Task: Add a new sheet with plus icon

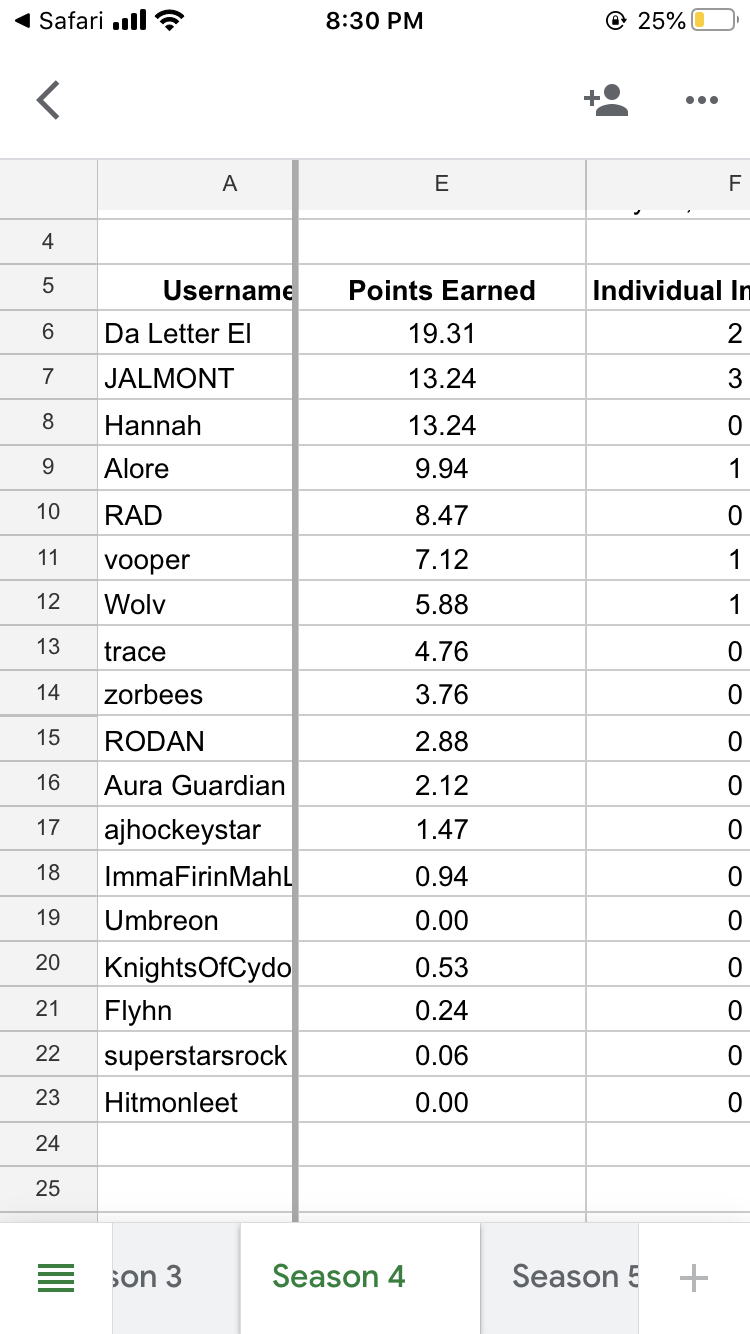Action: [x=693, y=1277]
